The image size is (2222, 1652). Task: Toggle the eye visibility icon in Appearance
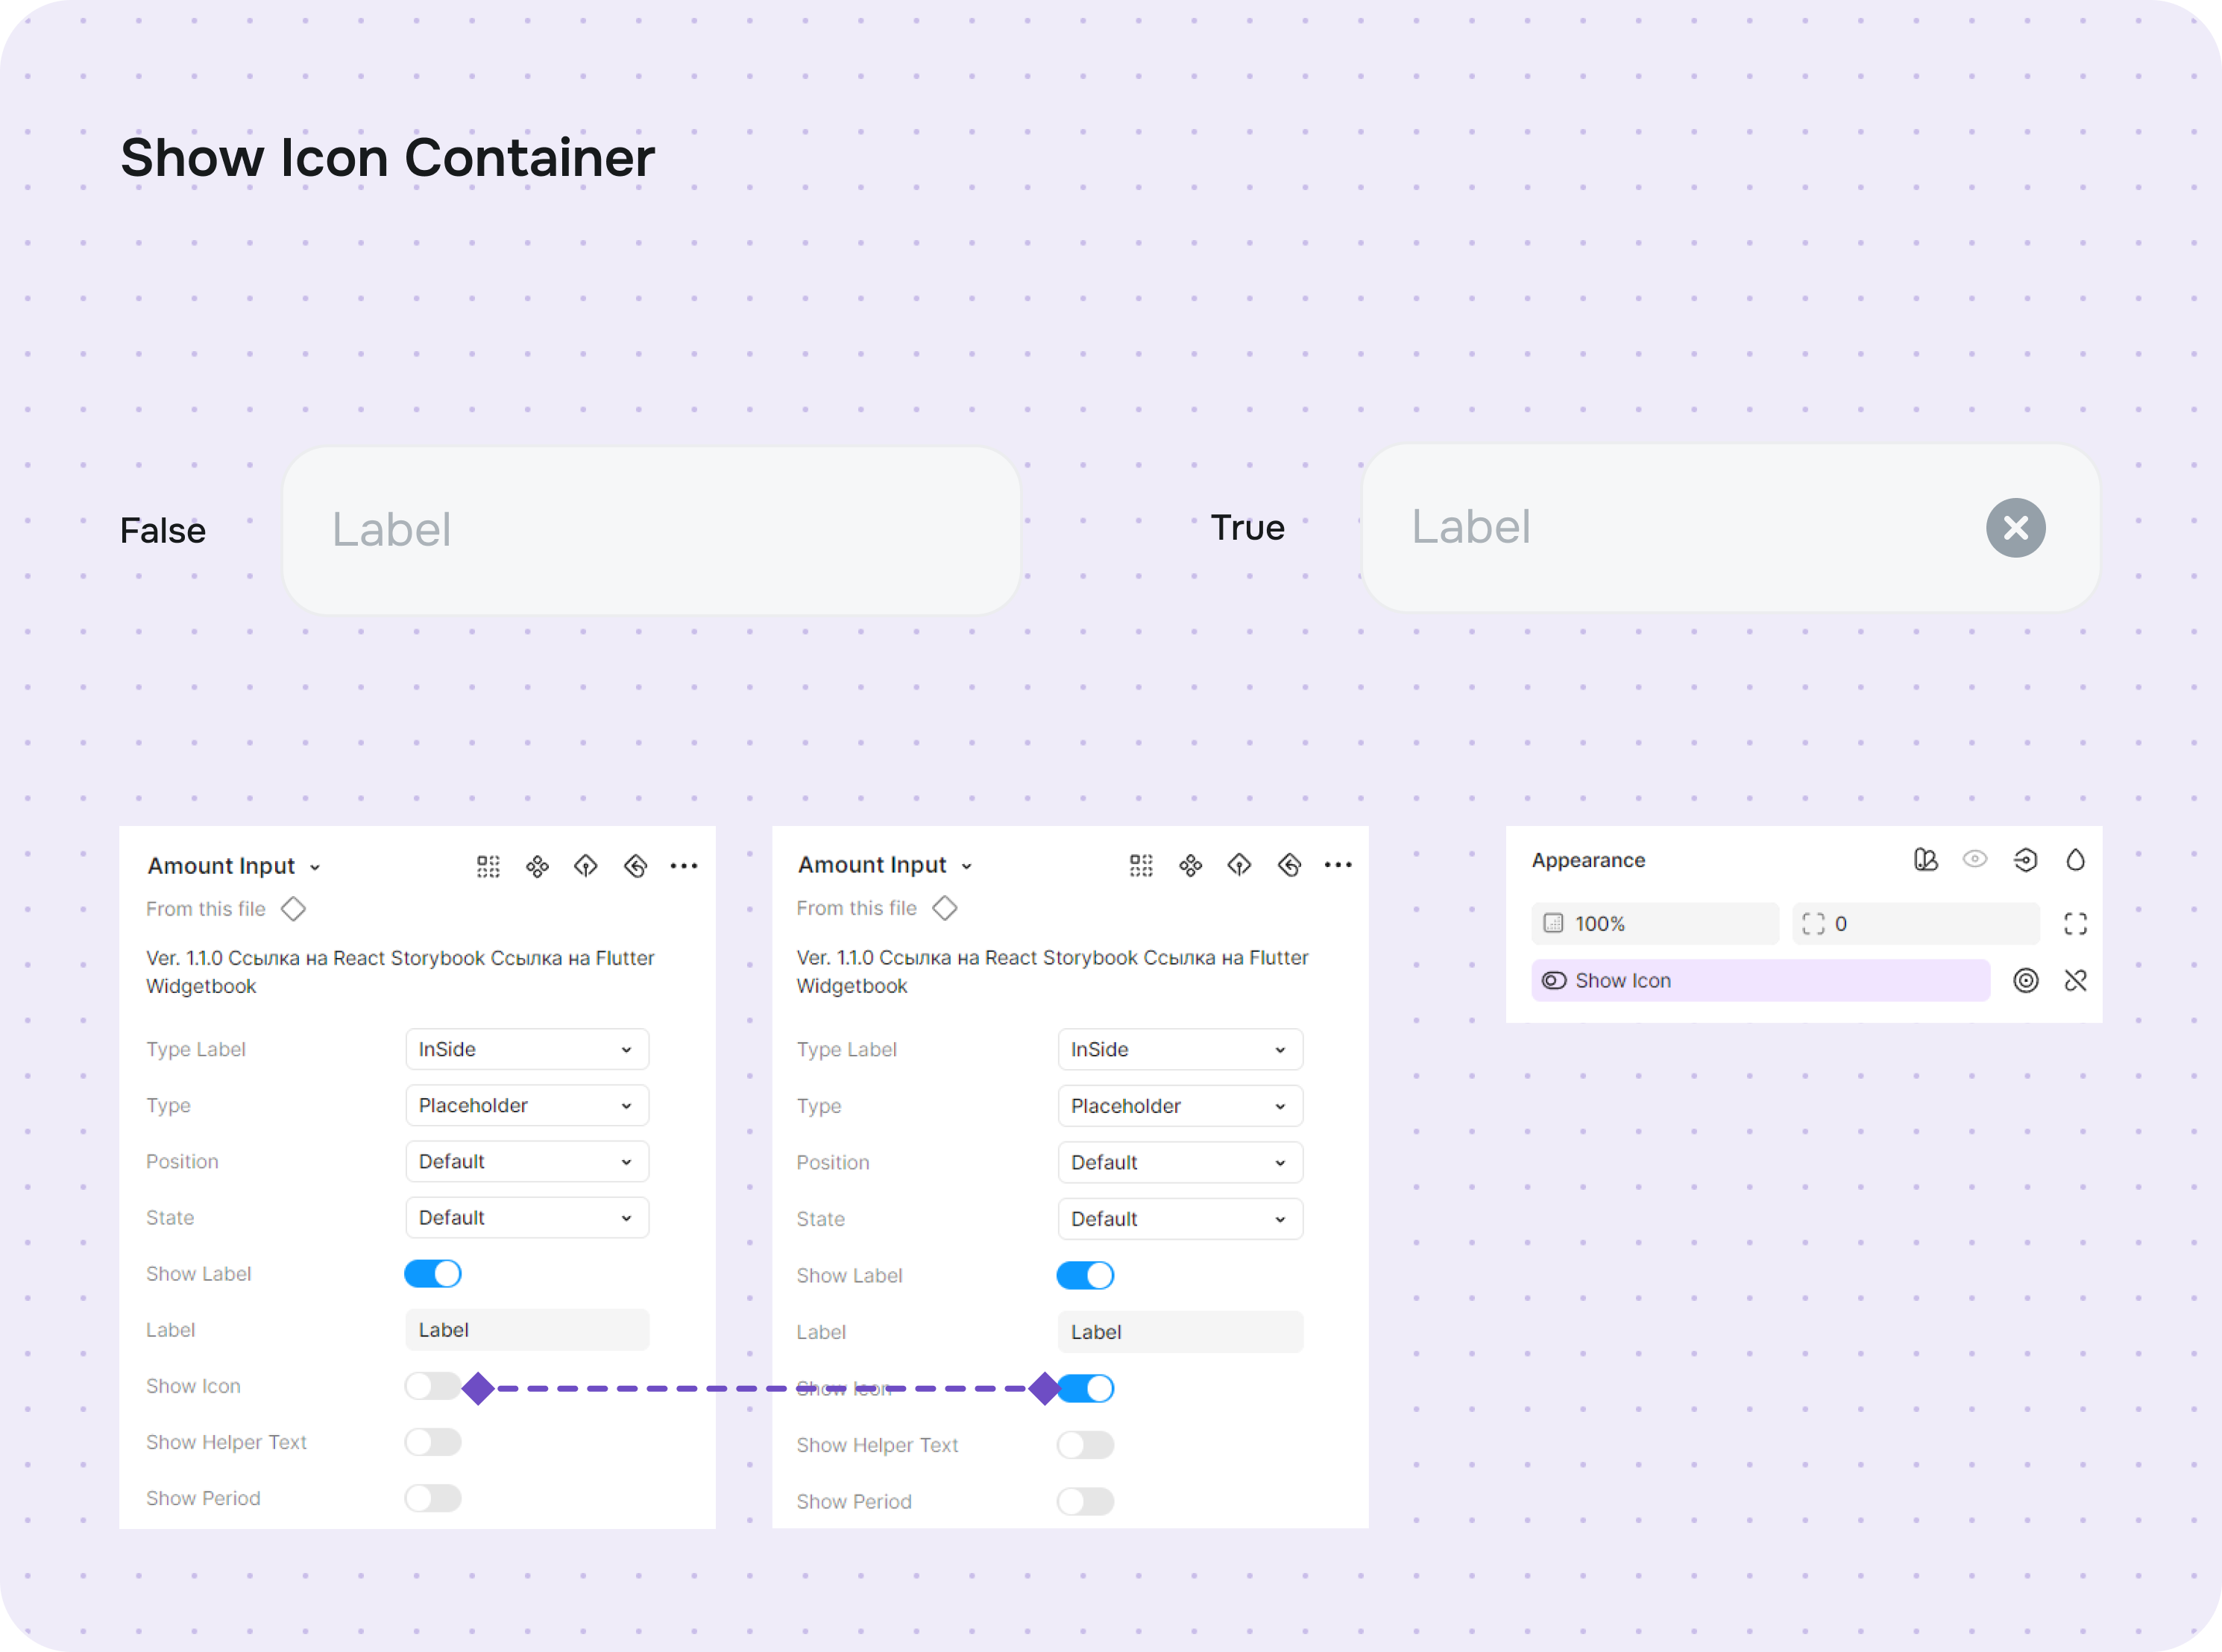(x=1974, y=860)
